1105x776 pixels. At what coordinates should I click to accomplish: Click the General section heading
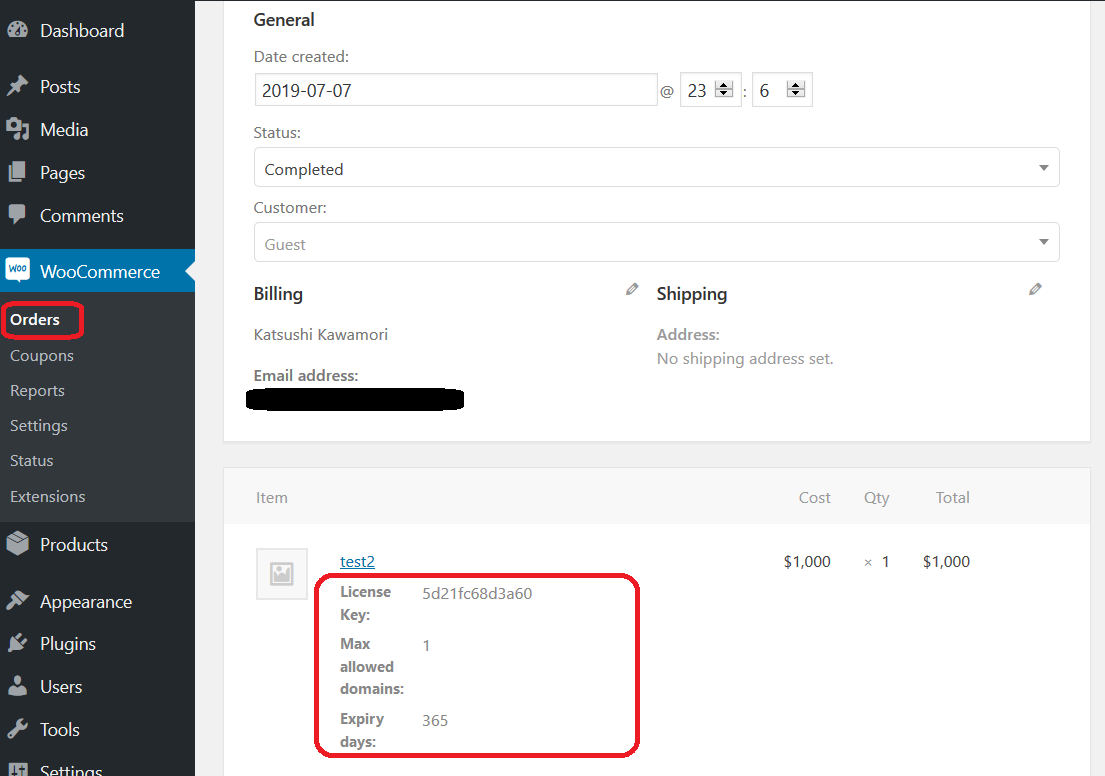(x=284, y=20)
